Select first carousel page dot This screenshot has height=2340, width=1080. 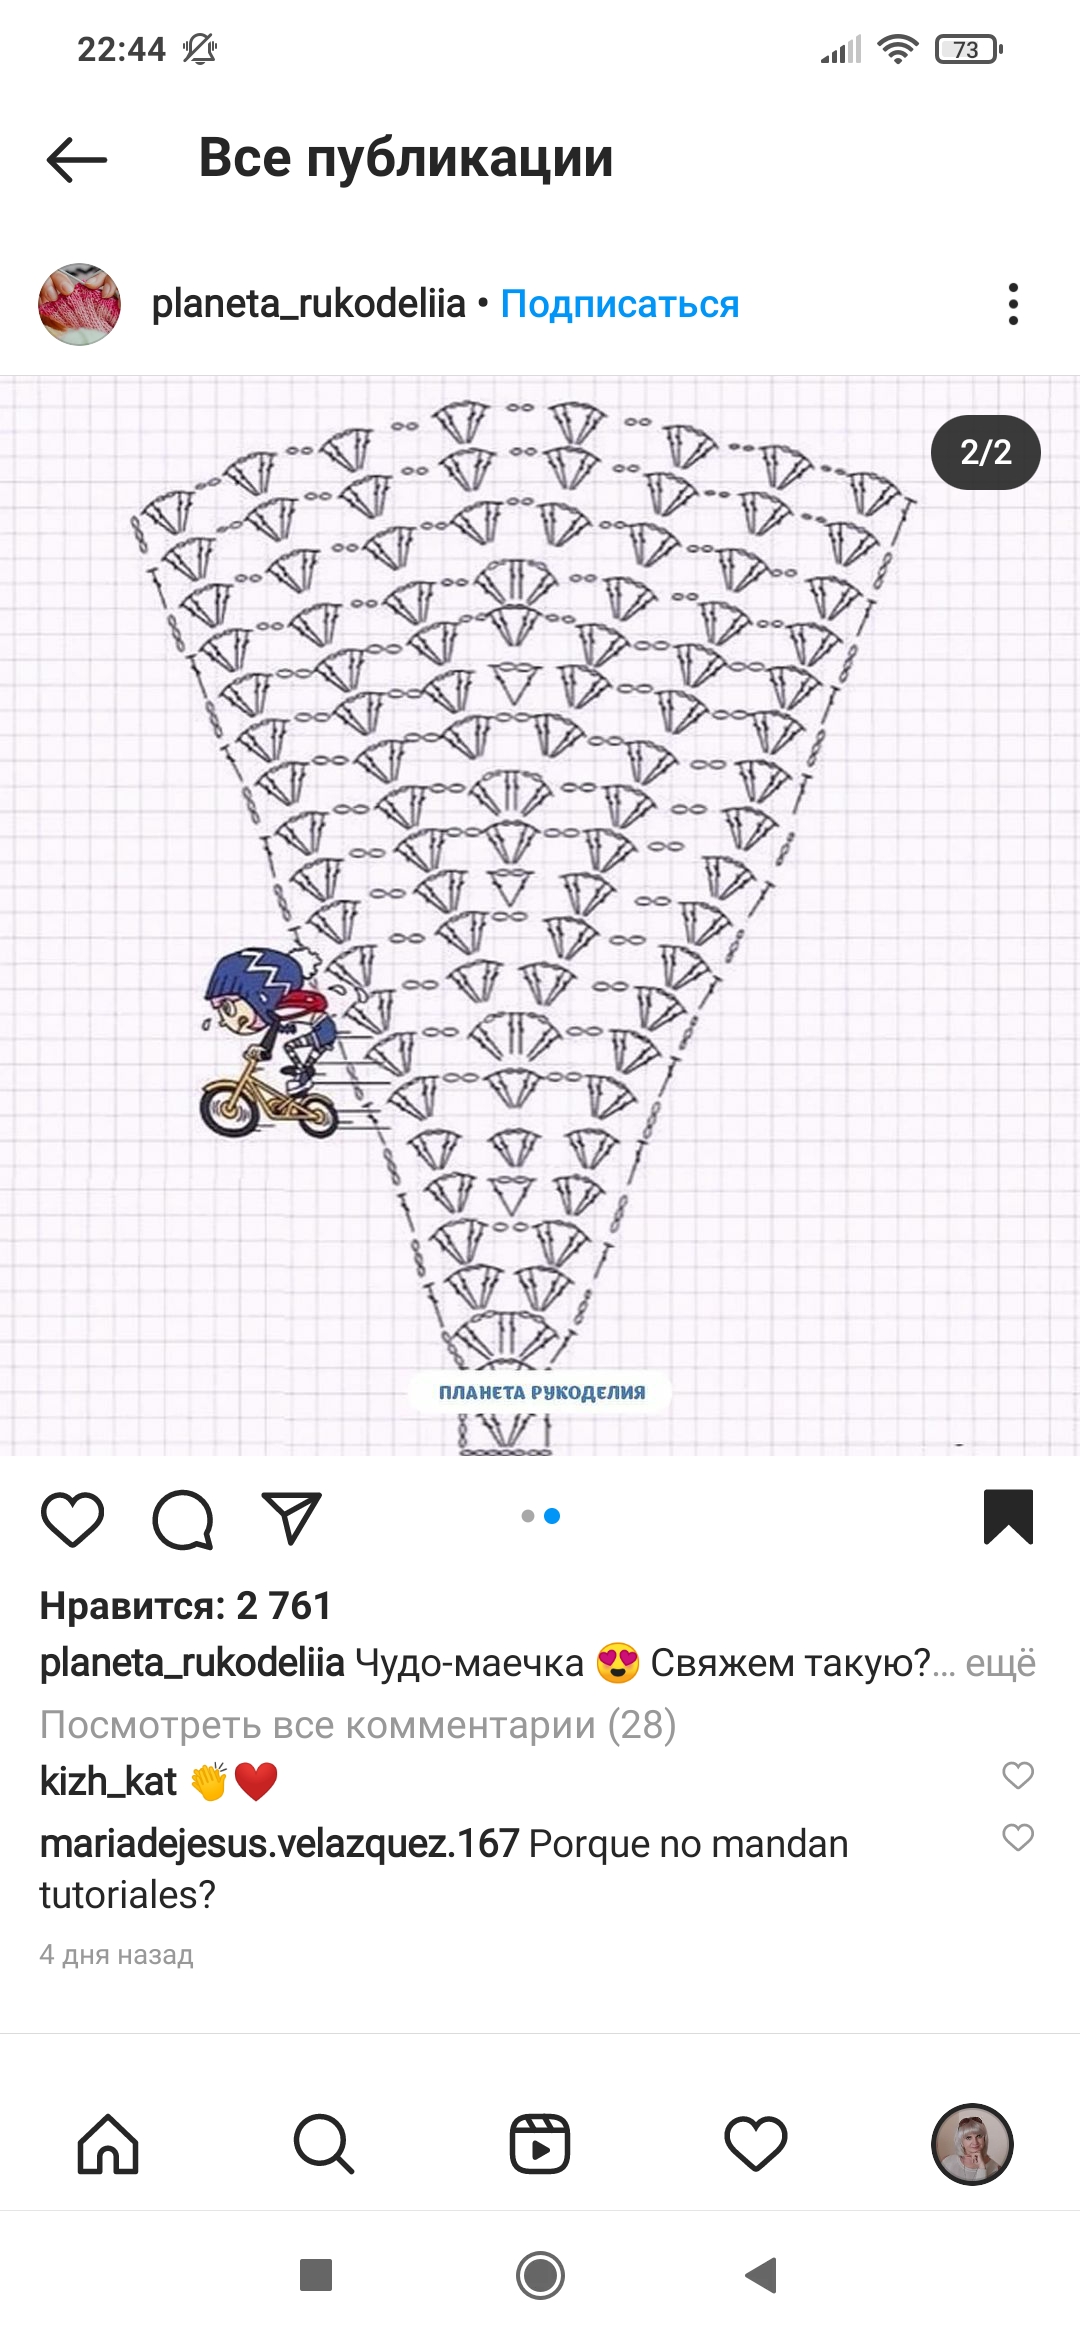pos(528,1516)
